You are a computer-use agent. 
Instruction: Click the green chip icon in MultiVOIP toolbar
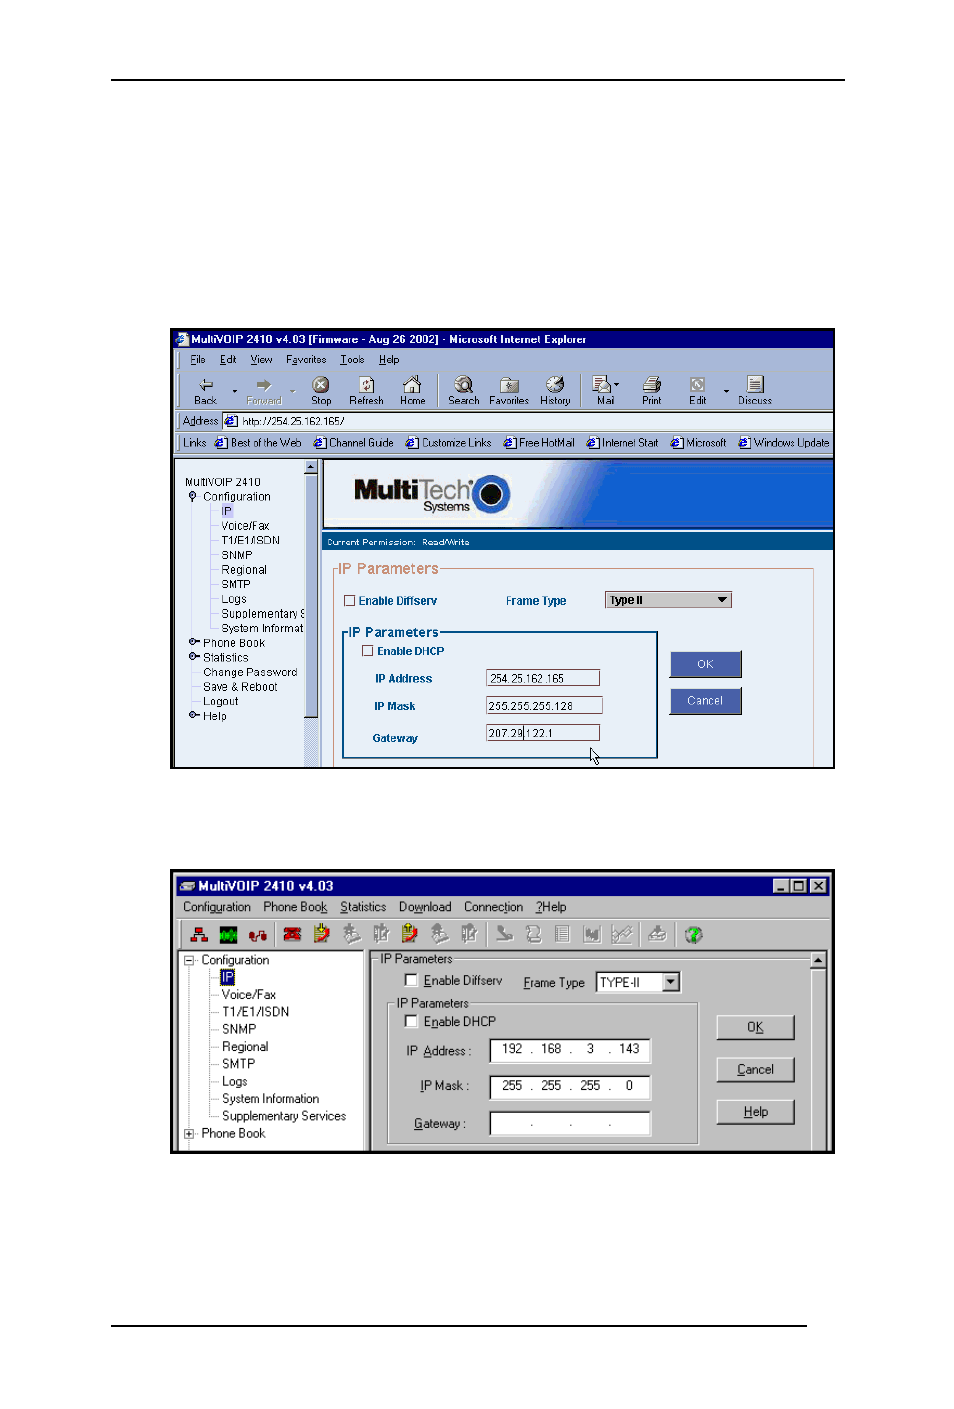229,935
